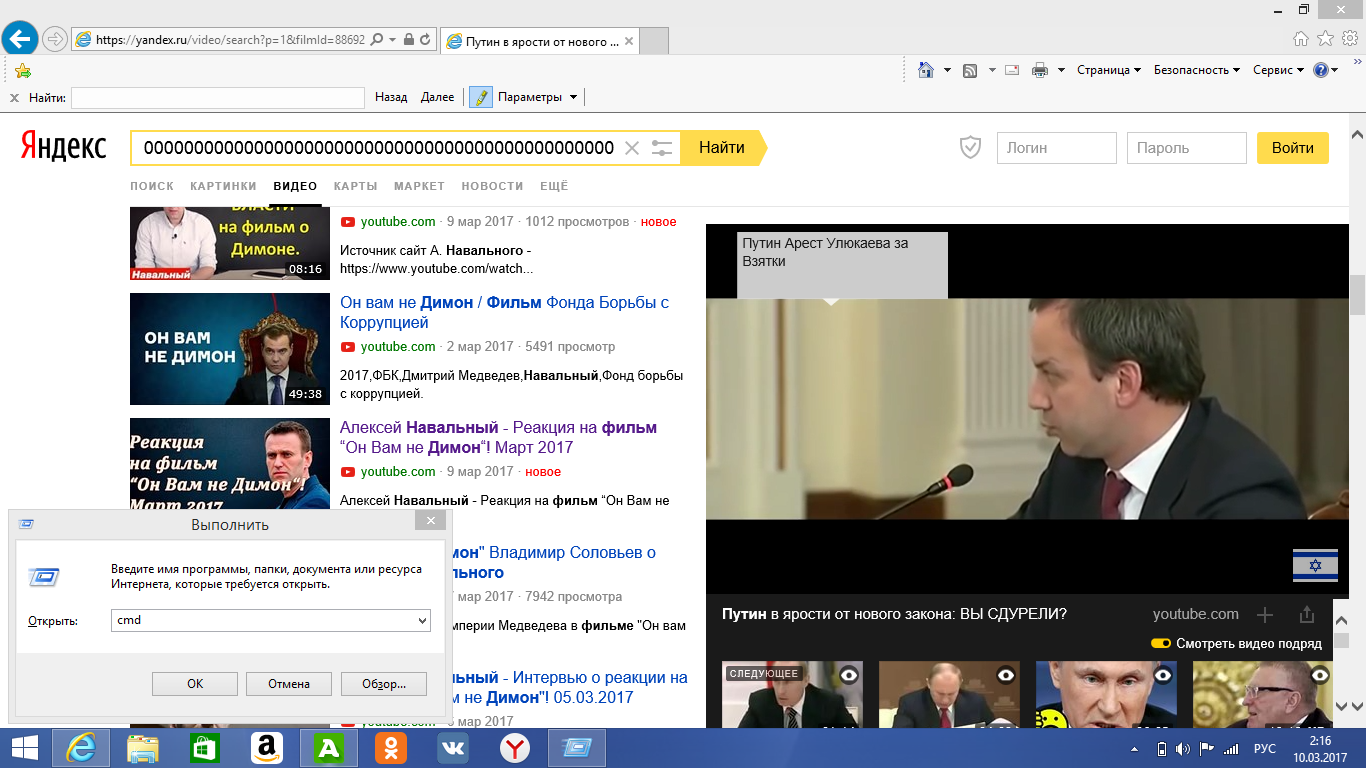
Task: Click the volume tray icon
Action: coord(1183,748)
